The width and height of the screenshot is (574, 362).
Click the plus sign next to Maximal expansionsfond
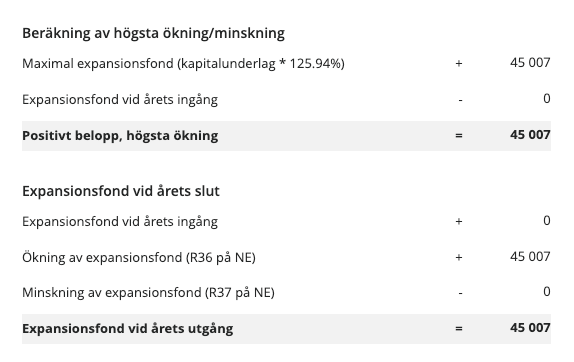click(x=459, y=63)
